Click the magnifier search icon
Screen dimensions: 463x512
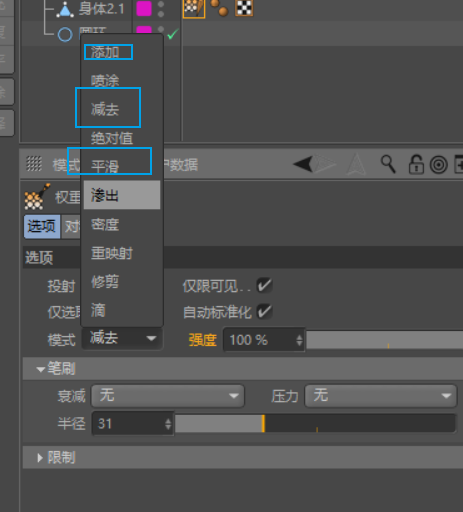pyautogui.click(x=388, y=164)
